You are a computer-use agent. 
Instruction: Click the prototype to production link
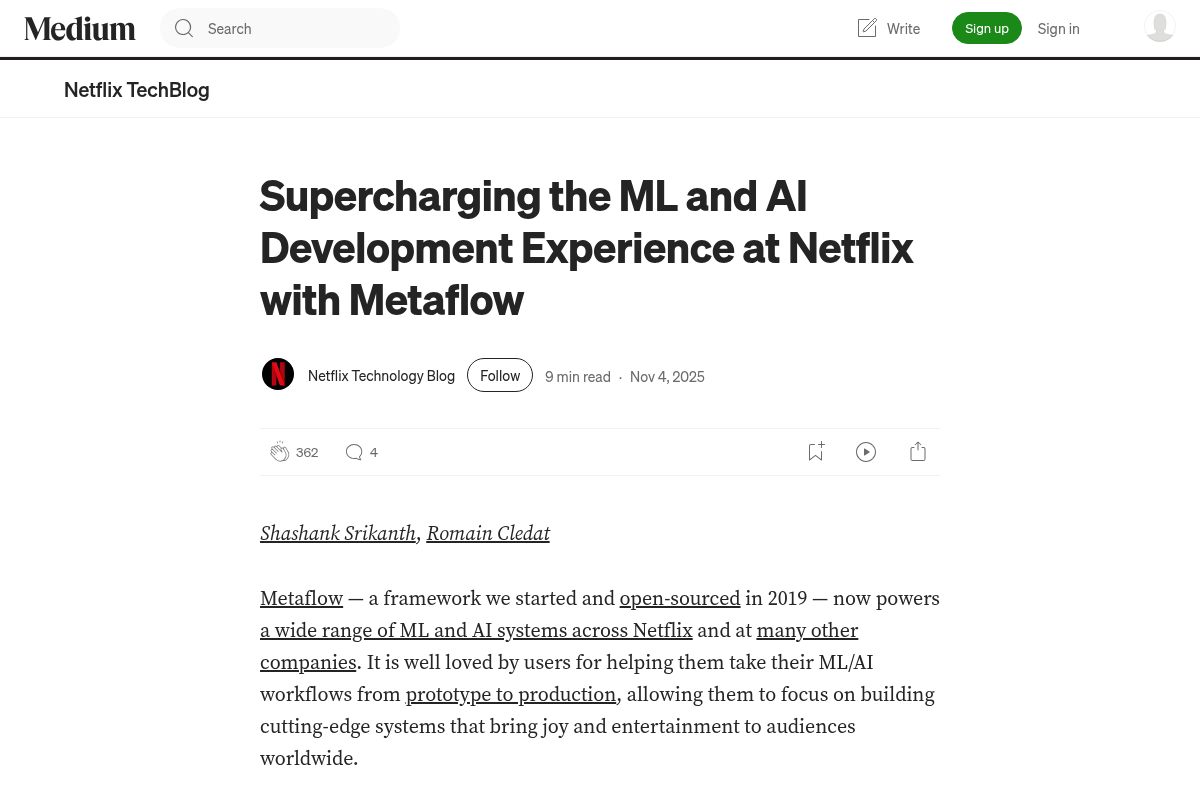(510, 694)
